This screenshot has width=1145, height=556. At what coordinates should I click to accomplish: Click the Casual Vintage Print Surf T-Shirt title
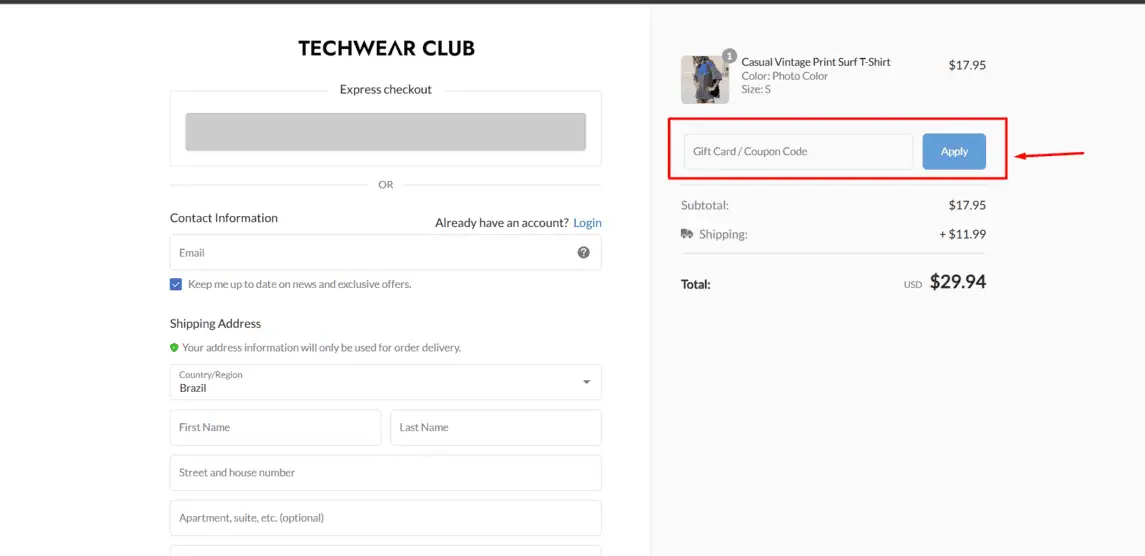click(x=816, y=62)
